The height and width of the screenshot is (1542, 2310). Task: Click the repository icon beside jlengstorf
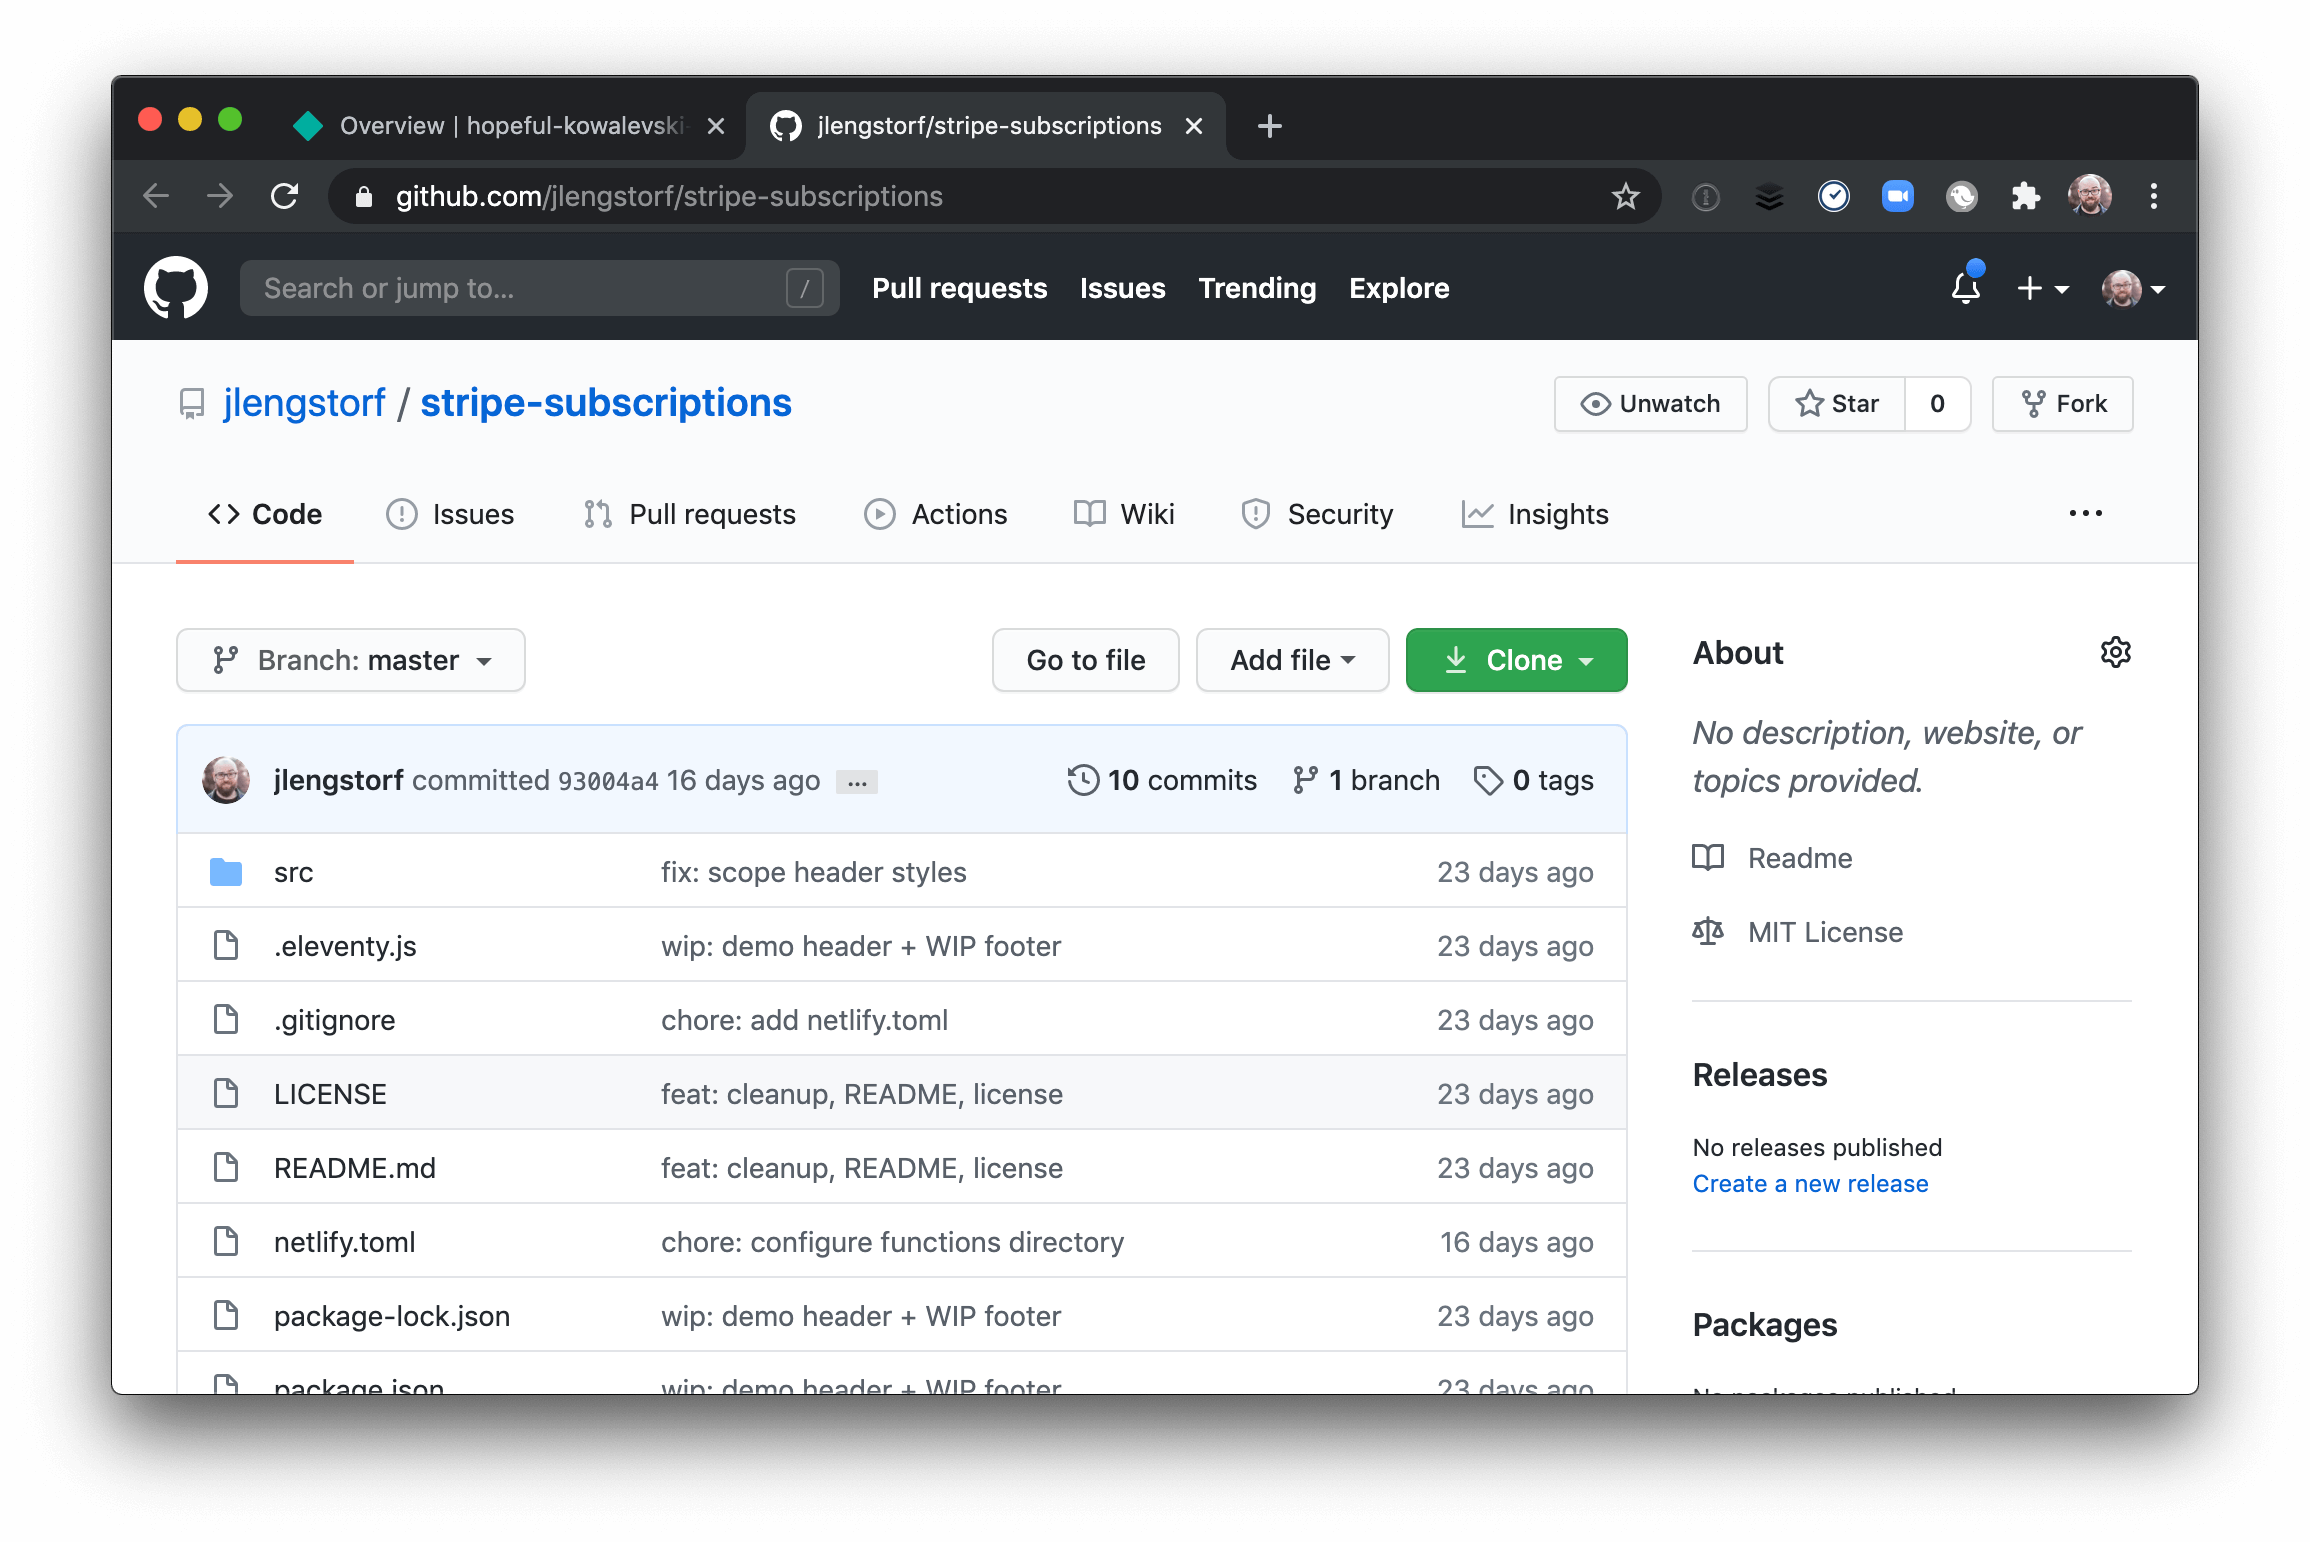(190, 402)
